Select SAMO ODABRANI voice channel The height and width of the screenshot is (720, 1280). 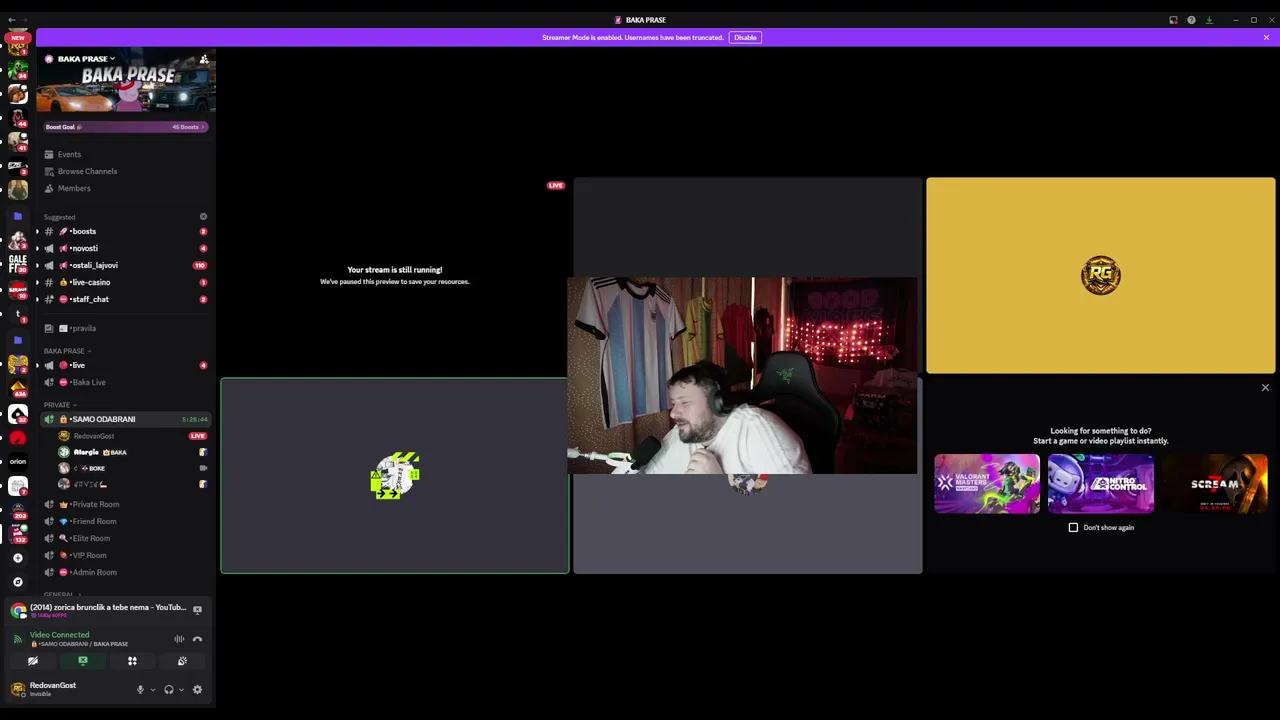[x=125, y=419]
